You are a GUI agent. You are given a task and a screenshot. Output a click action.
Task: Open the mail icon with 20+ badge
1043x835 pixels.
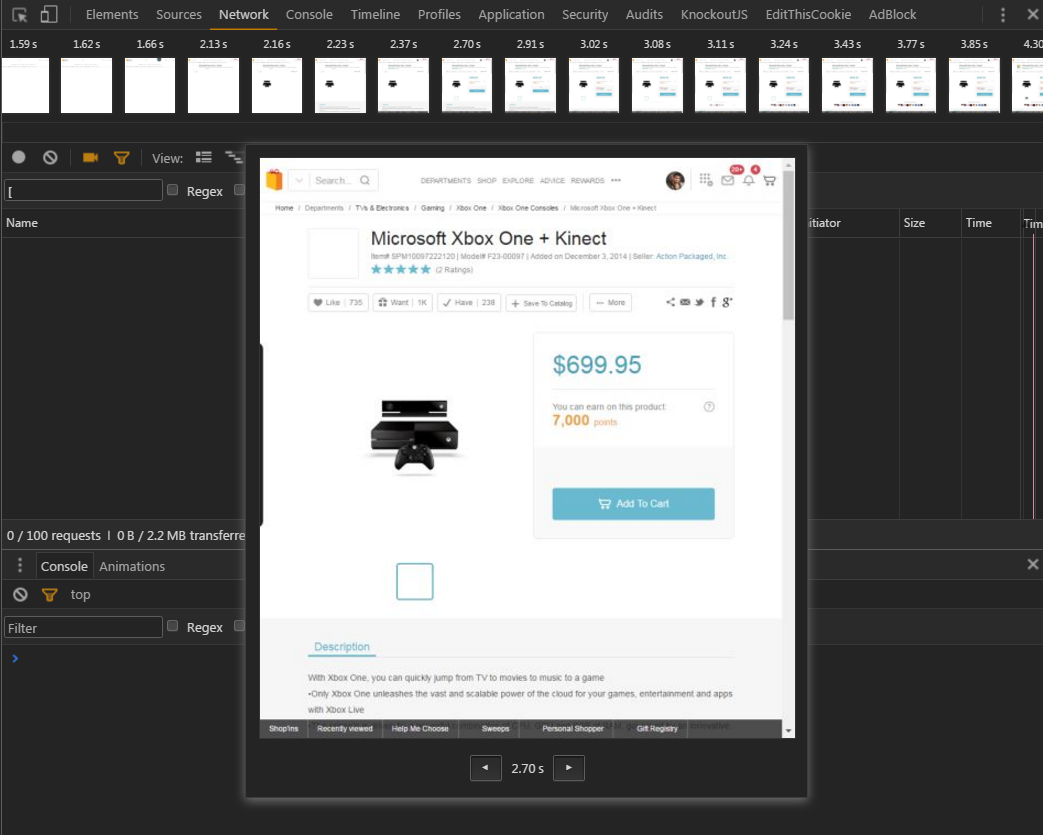(x=728, y=180)
